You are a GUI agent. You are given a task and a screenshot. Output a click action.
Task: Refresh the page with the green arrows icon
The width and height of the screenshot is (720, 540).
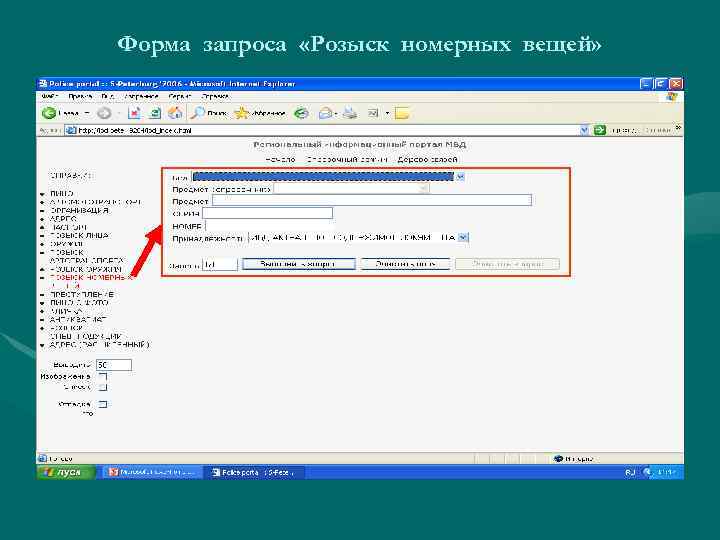click(x=155, y=113)
